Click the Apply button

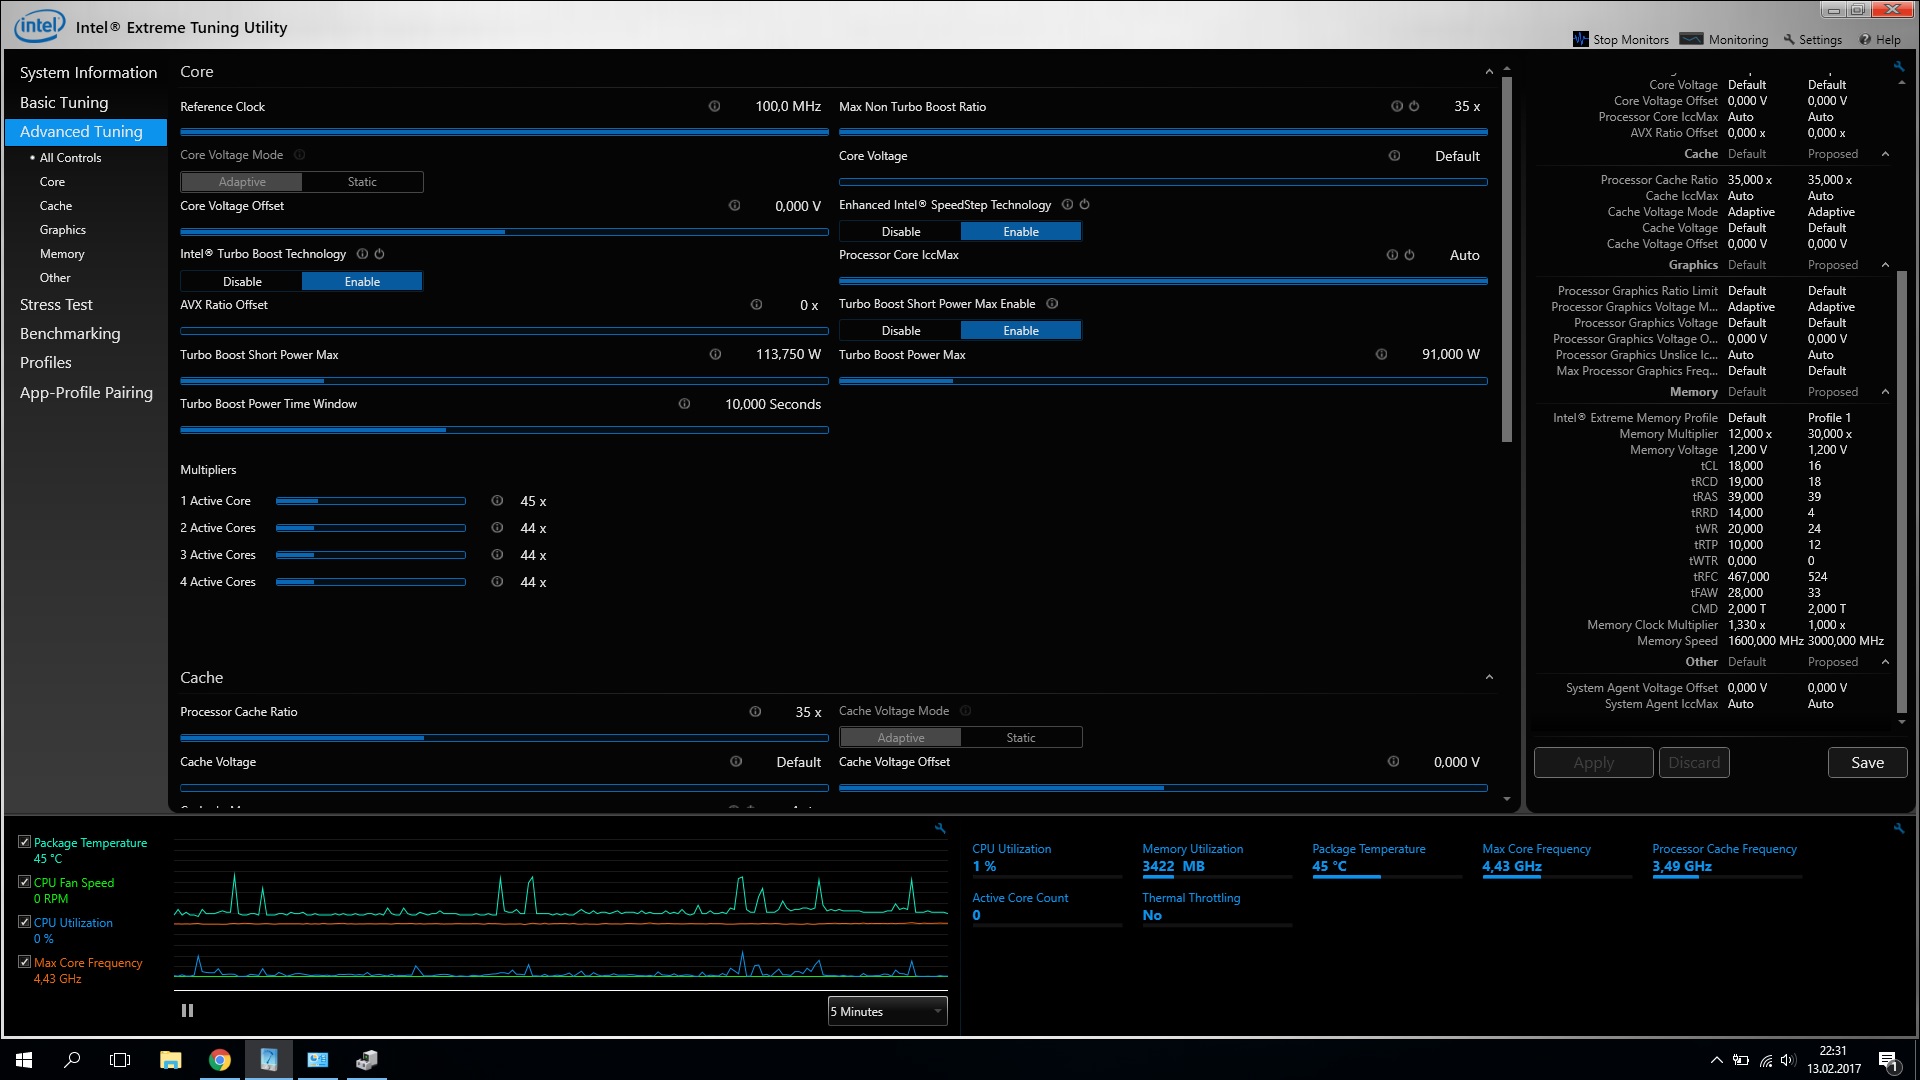(1593, 762)
